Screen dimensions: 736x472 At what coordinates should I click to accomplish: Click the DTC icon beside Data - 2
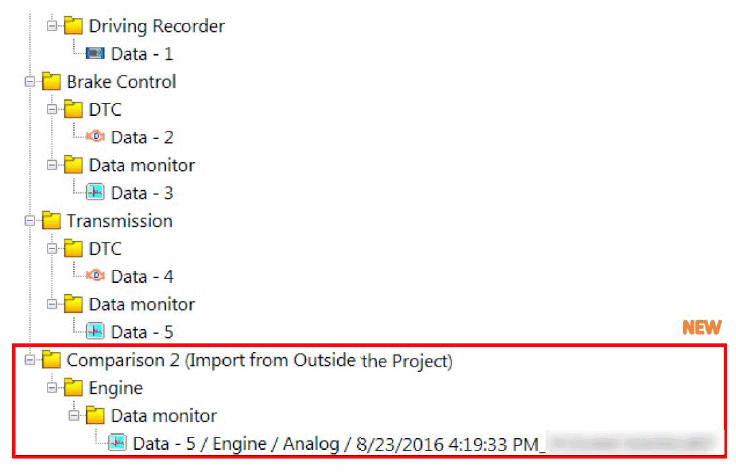point(96,137)
